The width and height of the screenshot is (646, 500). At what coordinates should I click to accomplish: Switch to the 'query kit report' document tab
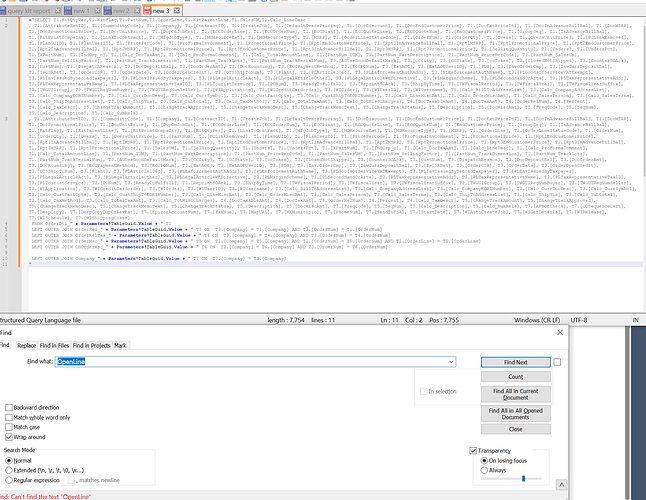click(x=29, y=11)
